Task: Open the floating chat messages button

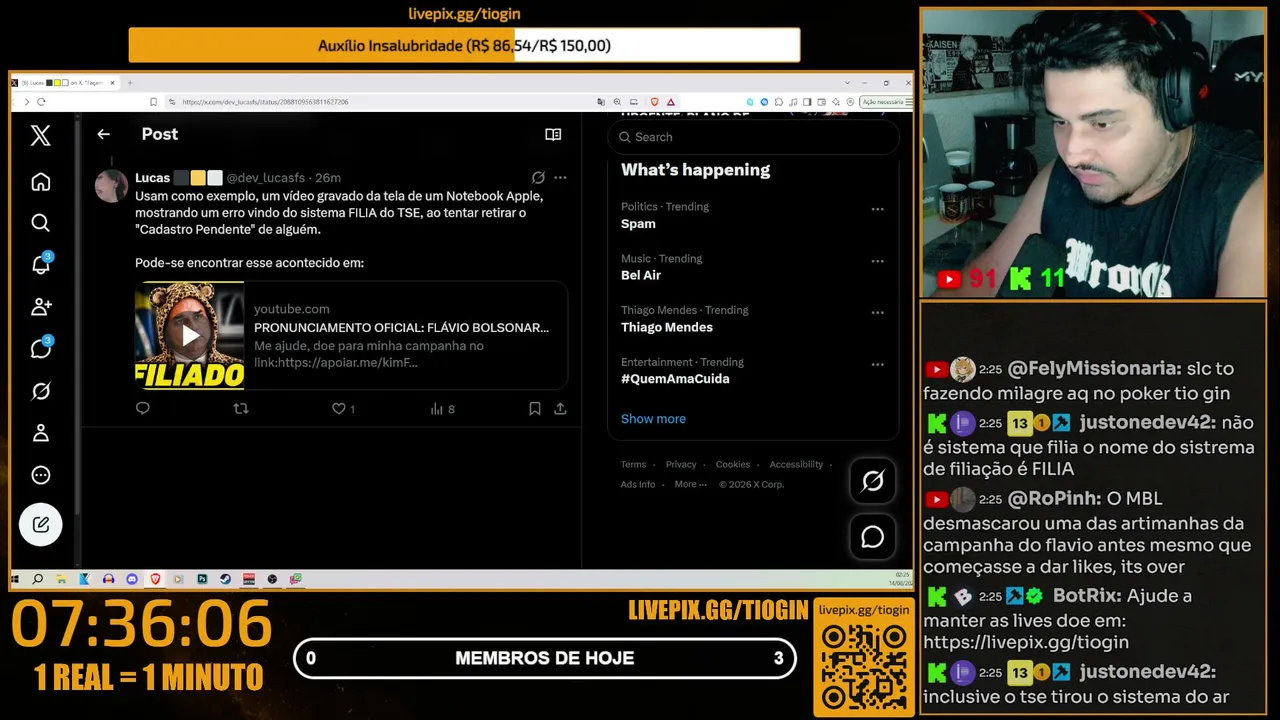Action: 873,537
